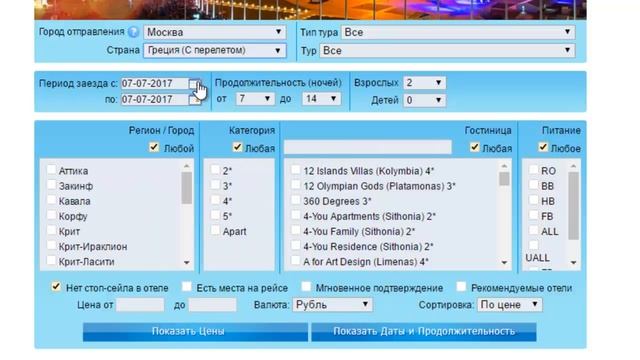Enable Есть места на рейсе checkbox
The height and width of the screenshot is (360, 640).
point(187,287)
